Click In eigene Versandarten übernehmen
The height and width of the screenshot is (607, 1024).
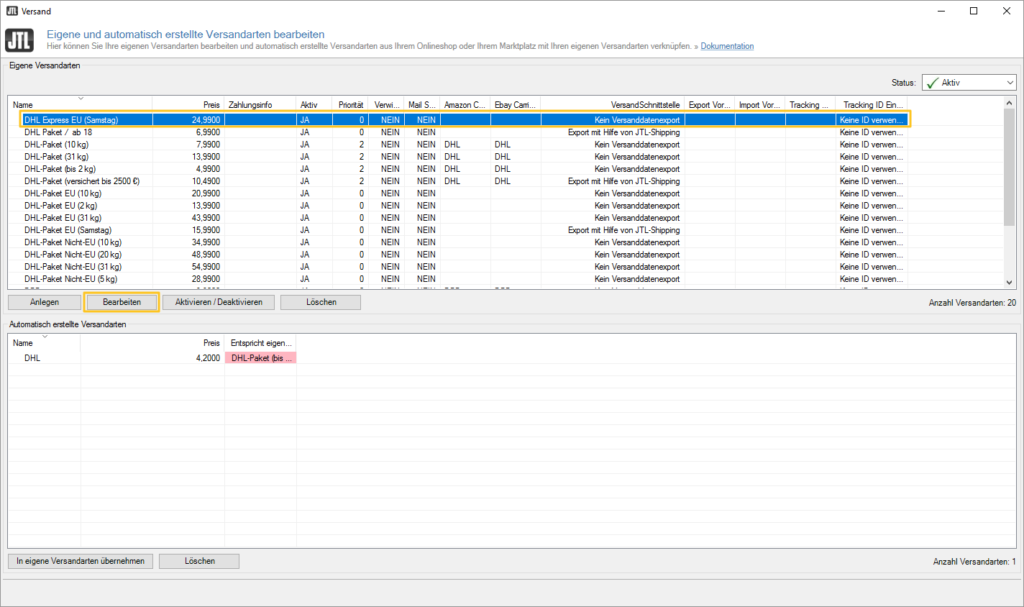tap(81, 561)
